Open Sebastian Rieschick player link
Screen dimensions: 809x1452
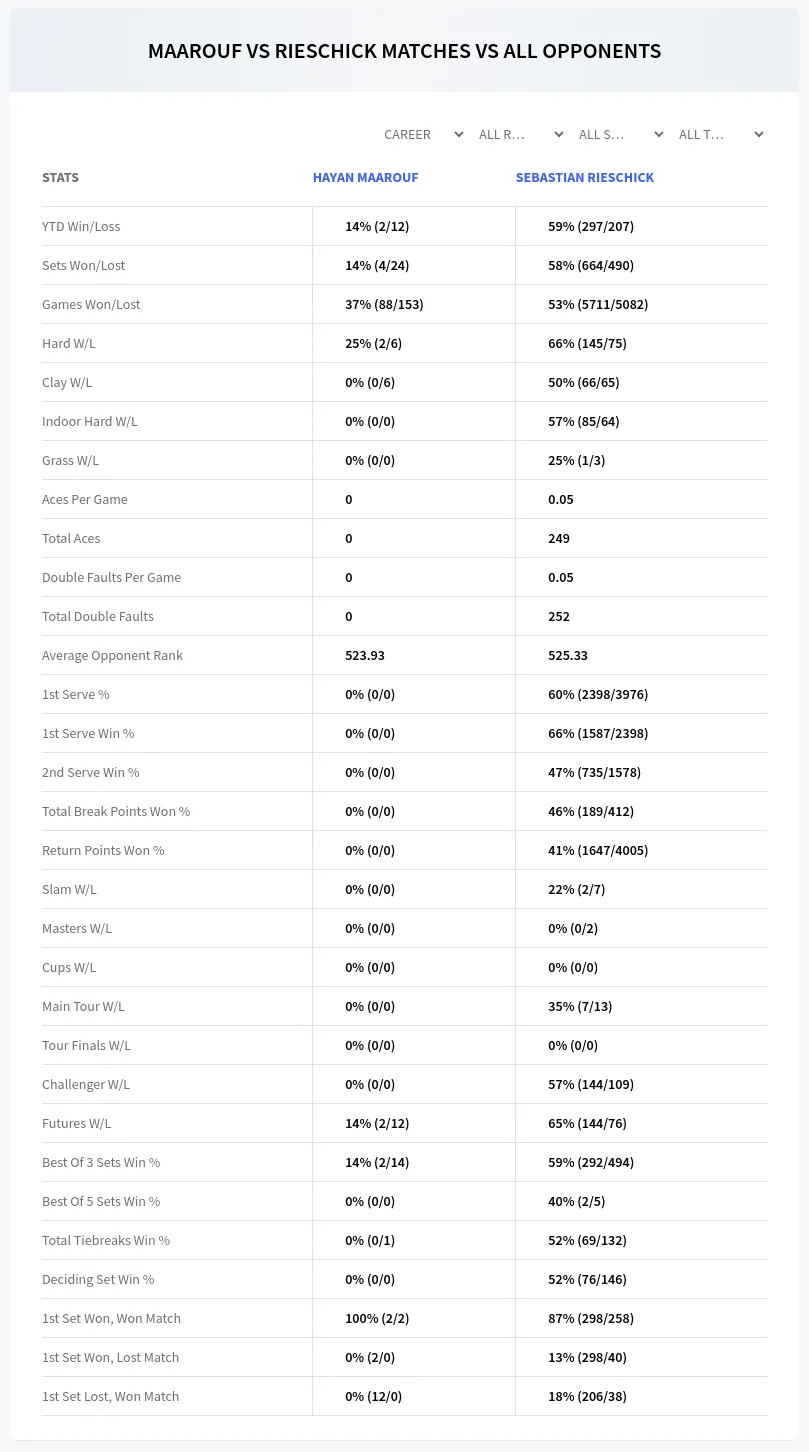pyautogui.click(x=585, y=177)
